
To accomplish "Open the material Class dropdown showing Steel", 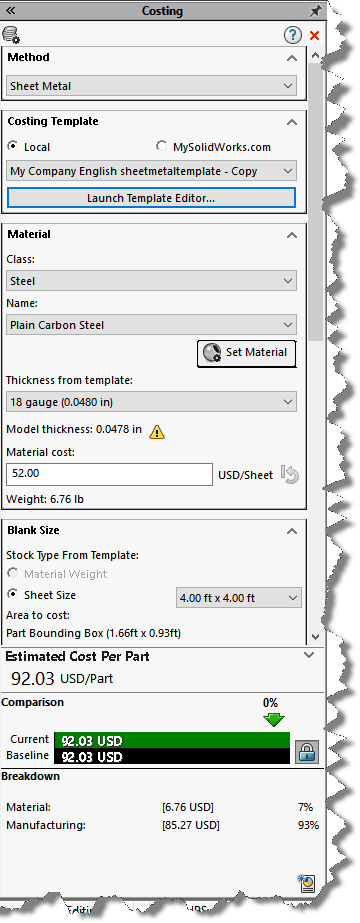I will tap(152, 281).
